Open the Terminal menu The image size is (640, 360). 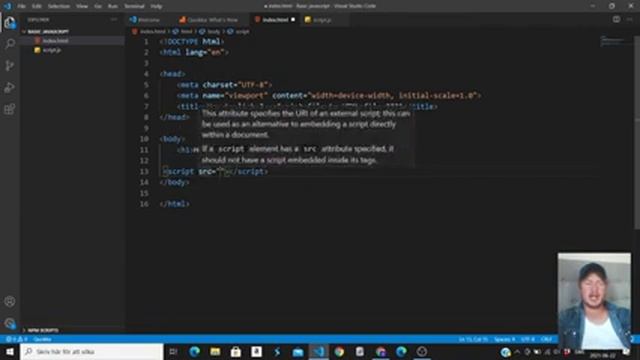click(134, 6)
